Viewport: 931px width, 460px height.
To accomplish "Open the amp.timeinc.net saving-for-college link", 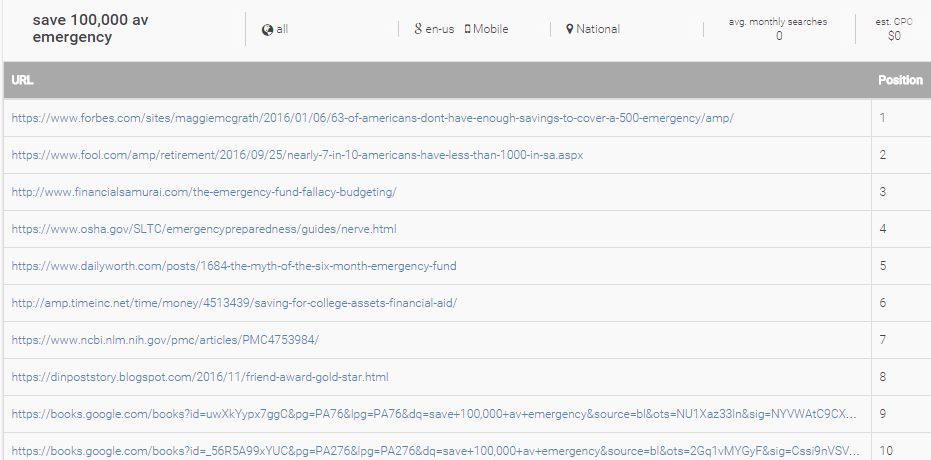I will pyautogui.click(x=234, y=303).
